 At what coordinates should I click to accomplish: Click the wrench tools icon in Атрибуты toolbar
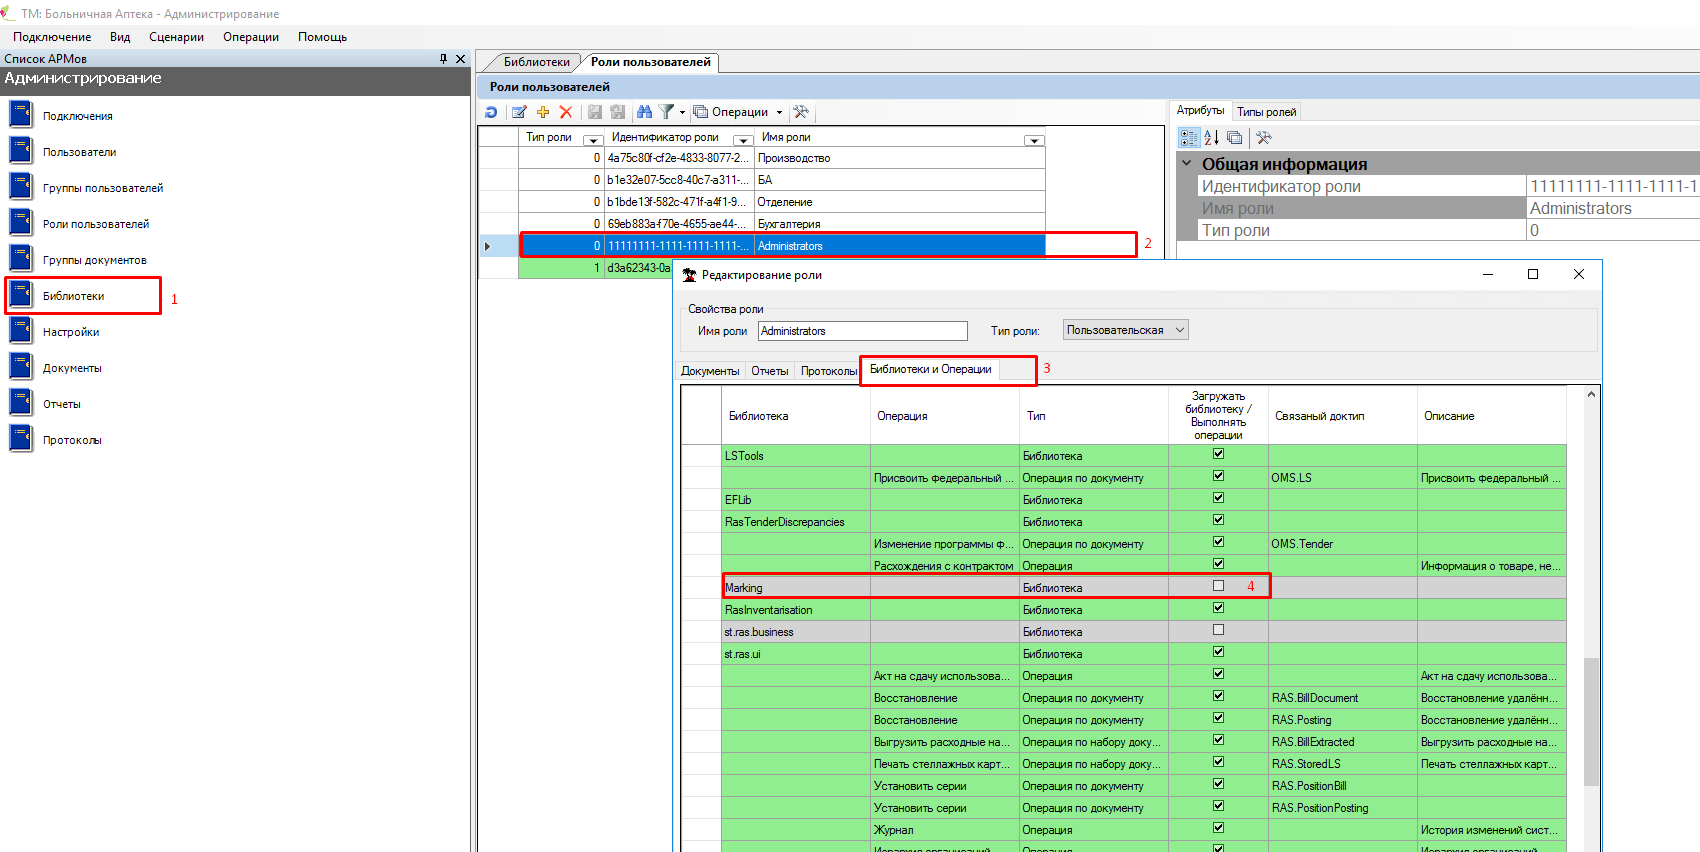[x=1264, y=138]
